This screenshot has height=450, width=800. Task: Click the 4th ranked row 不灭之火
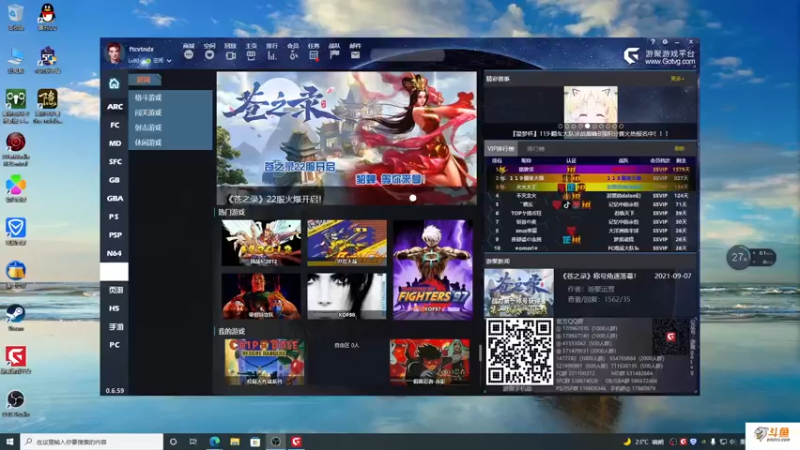coord(591,196)
